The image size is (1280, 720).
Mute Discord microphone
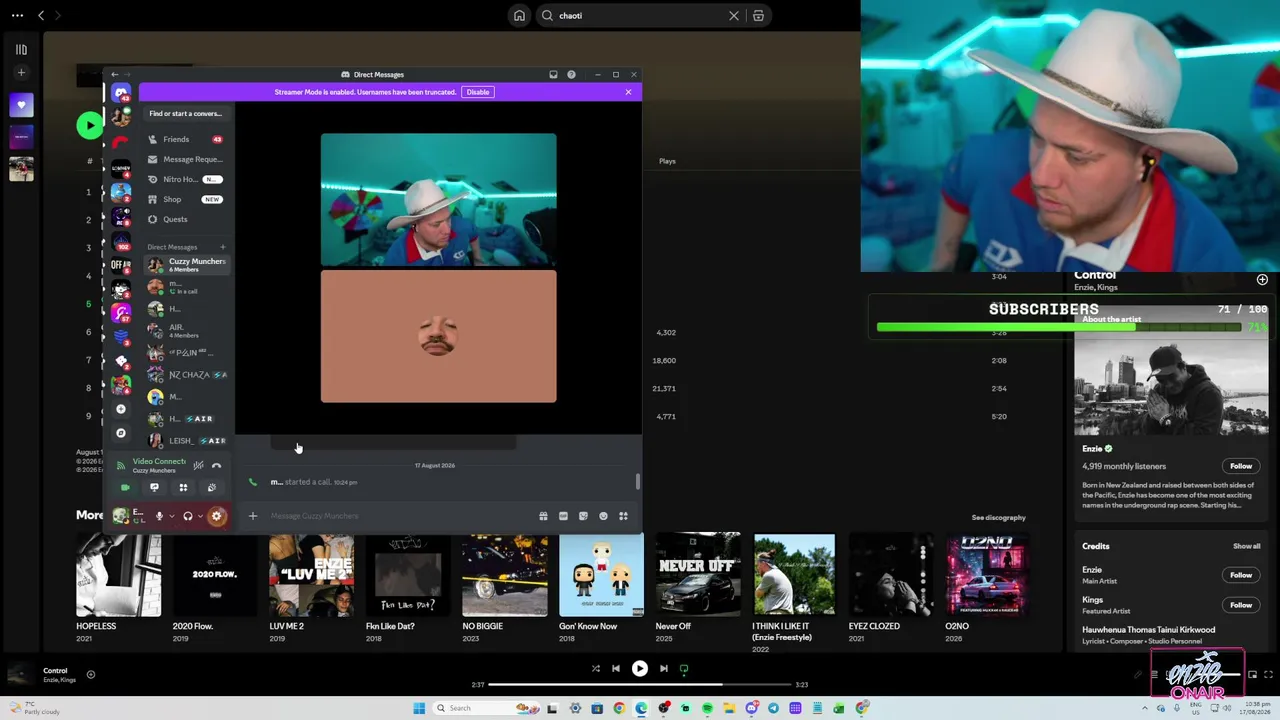click(159, 516)
